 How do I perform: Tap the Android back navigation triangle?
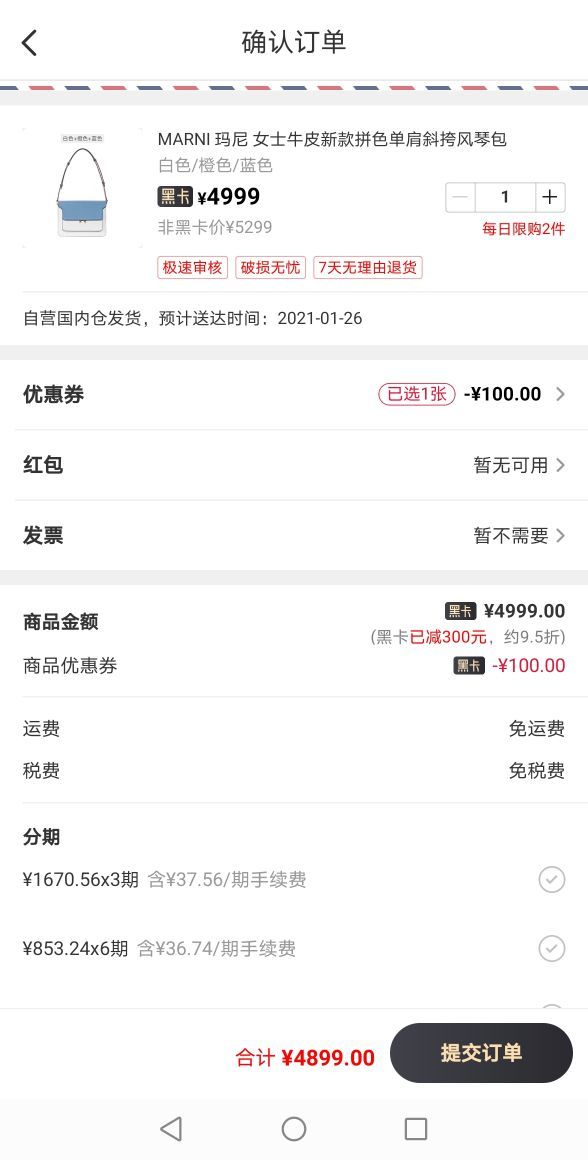click(172, 1129)
